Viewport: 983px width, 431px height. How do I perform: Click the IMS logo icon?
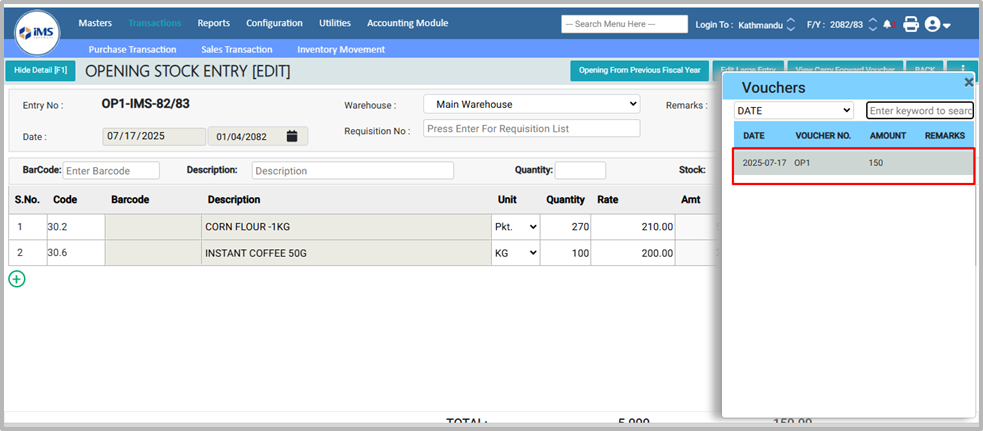click(37, 34)
